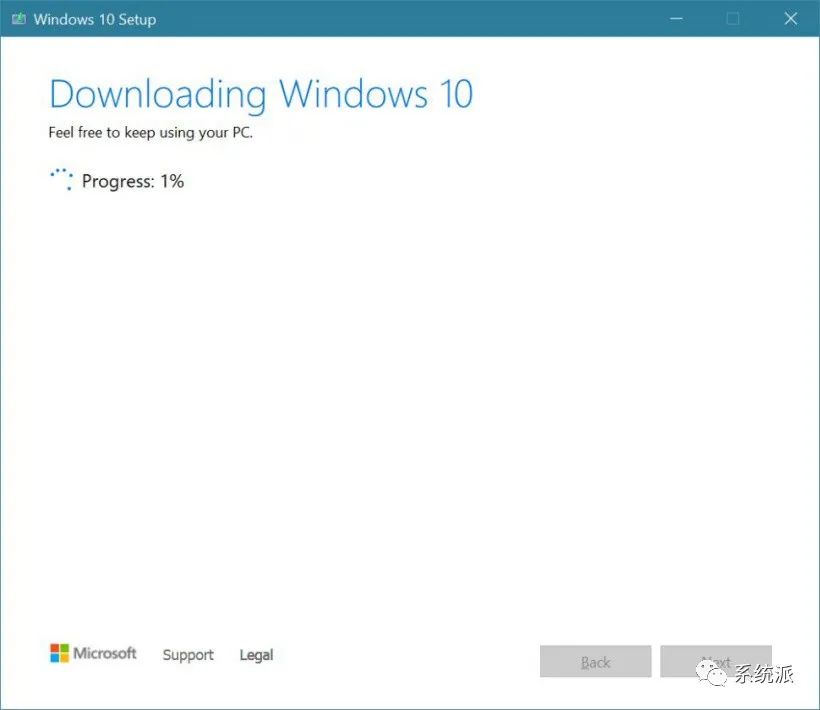Screen dimensions: 820x710
Task: Open the Legal link
Action: point(256,655)
